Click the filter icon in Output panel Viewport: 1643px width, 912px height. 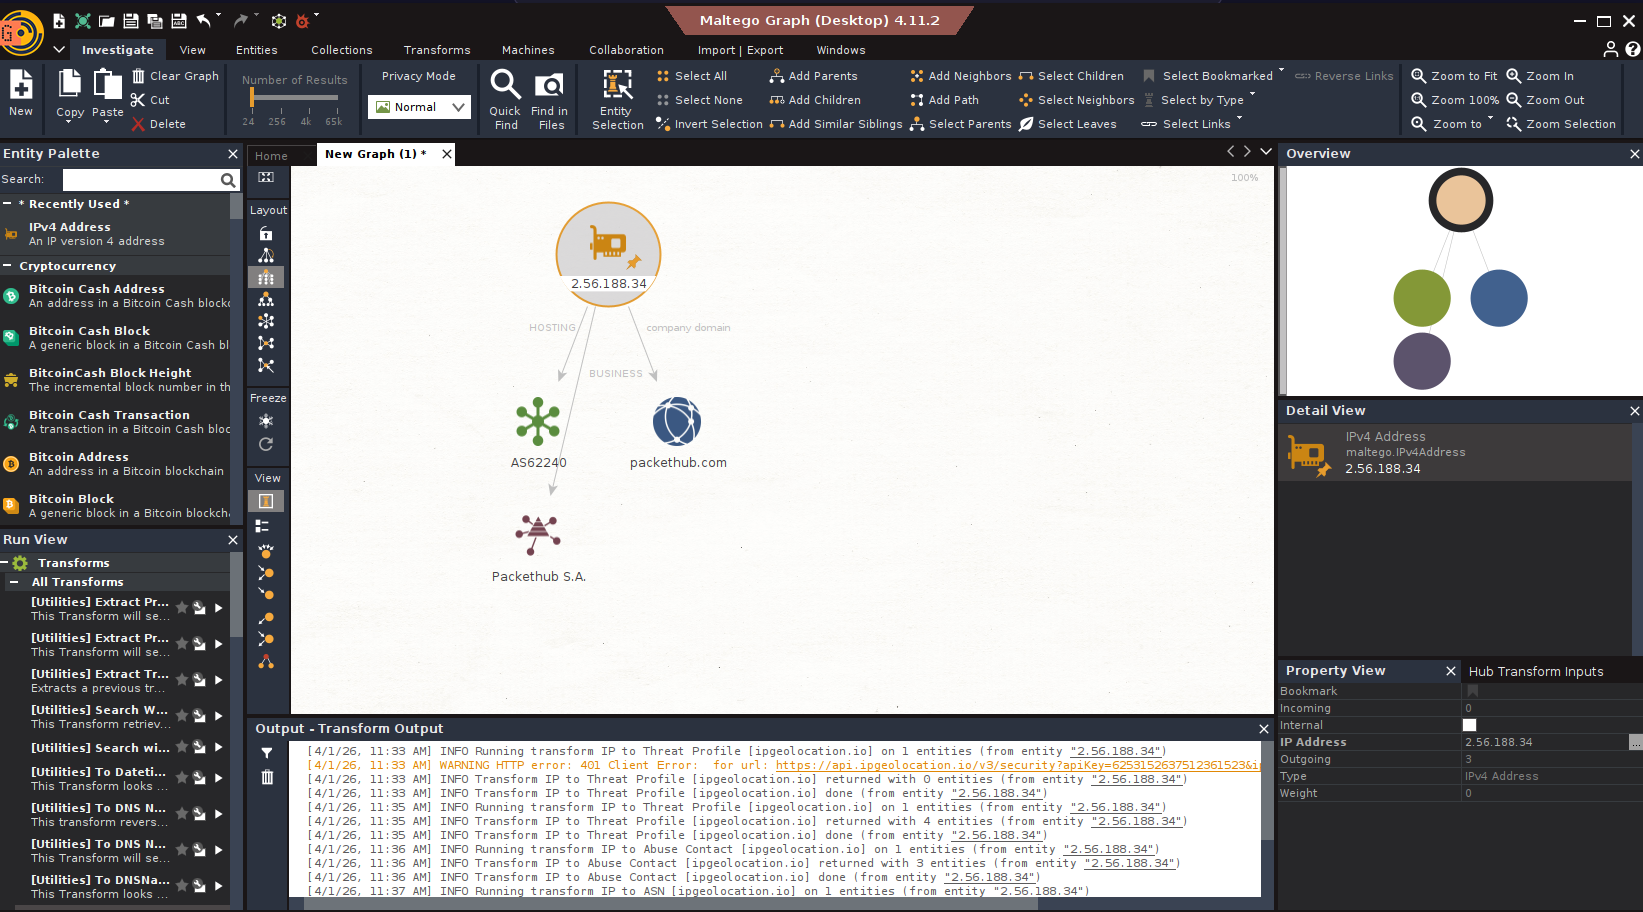pos(267,753)
